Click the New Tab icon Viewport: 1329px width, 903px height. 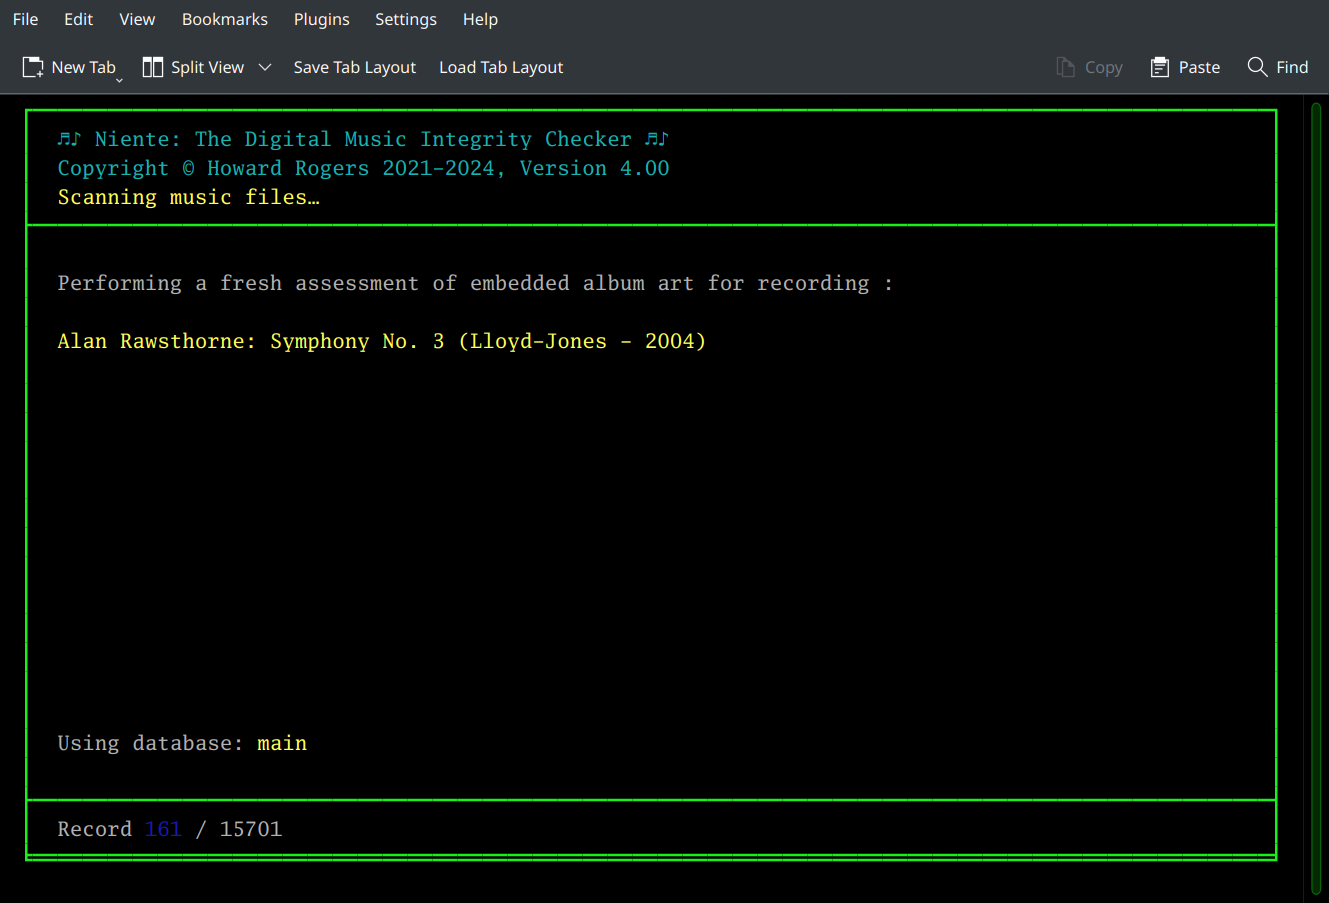(x=31, y=66)
